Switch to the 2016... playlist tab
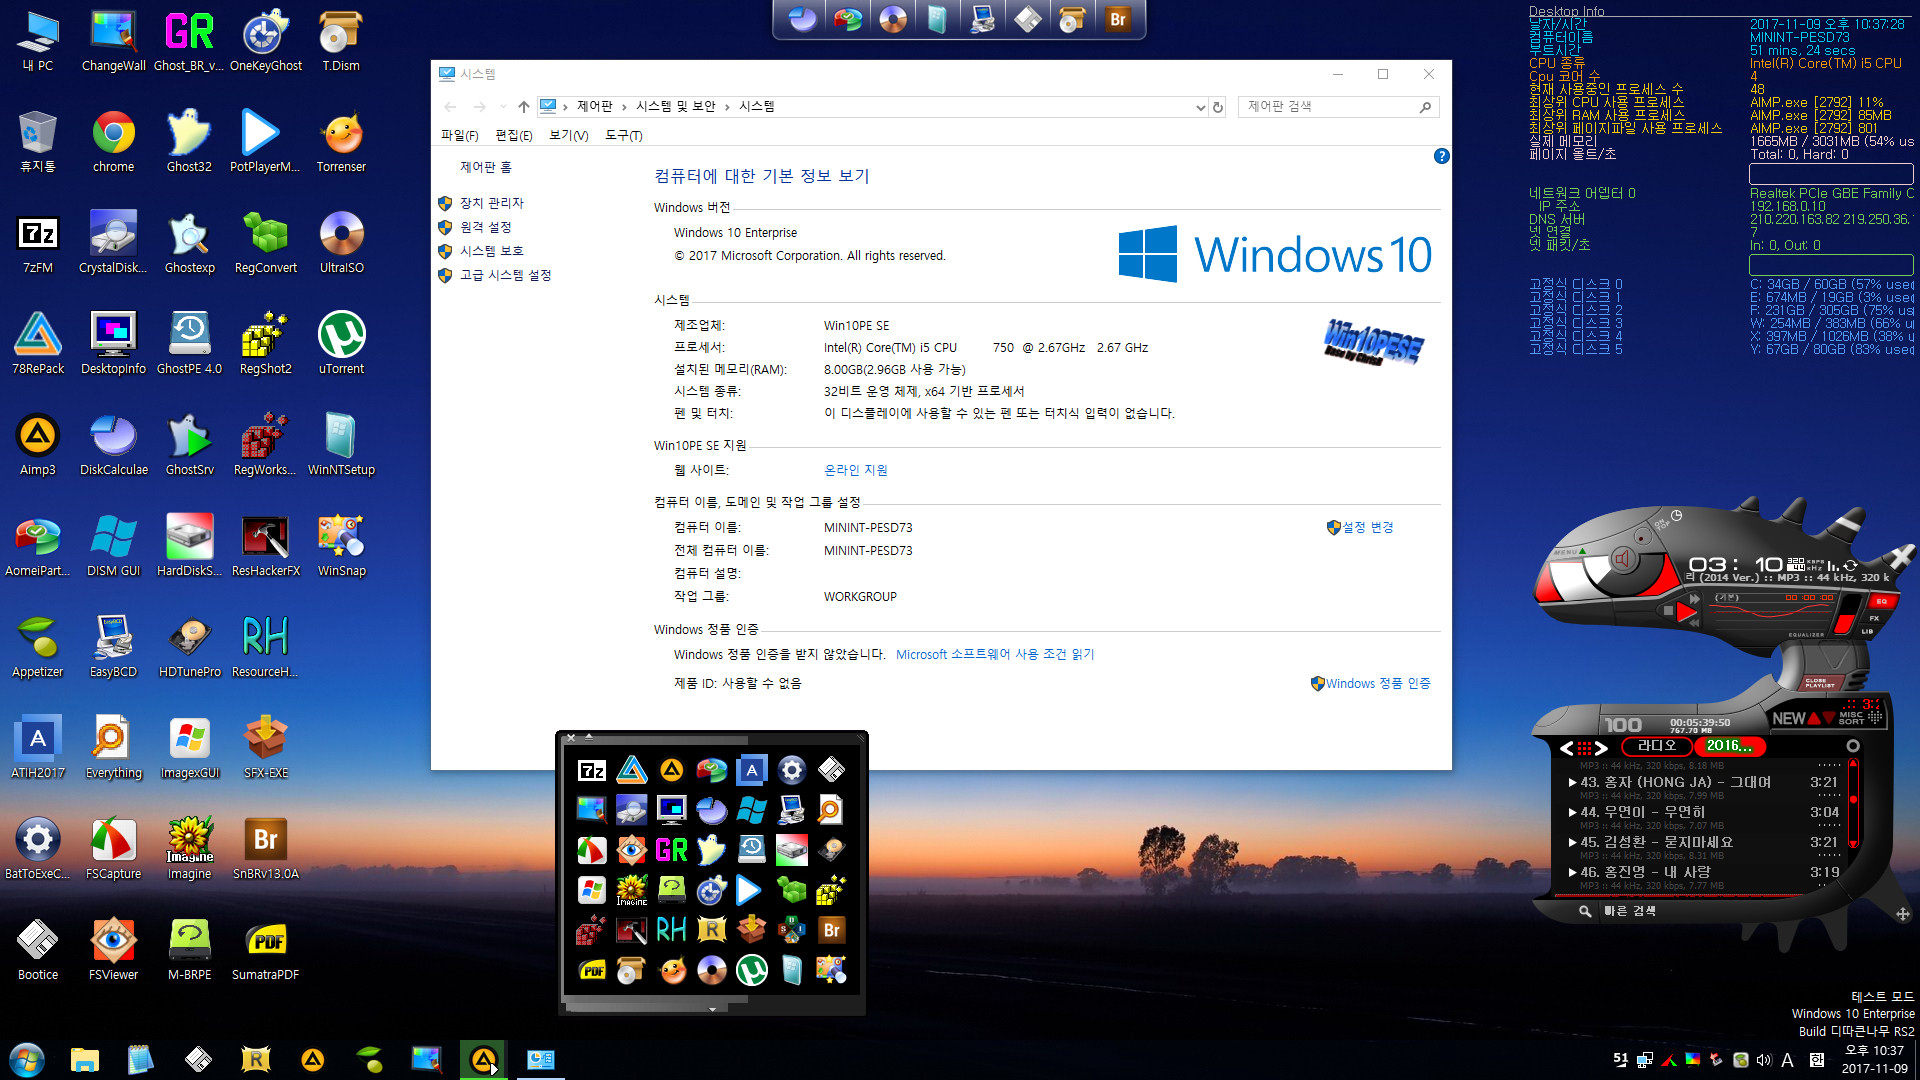Screen dimensions: 1920x1080 pyautogui.click(x=1729, y=746)
